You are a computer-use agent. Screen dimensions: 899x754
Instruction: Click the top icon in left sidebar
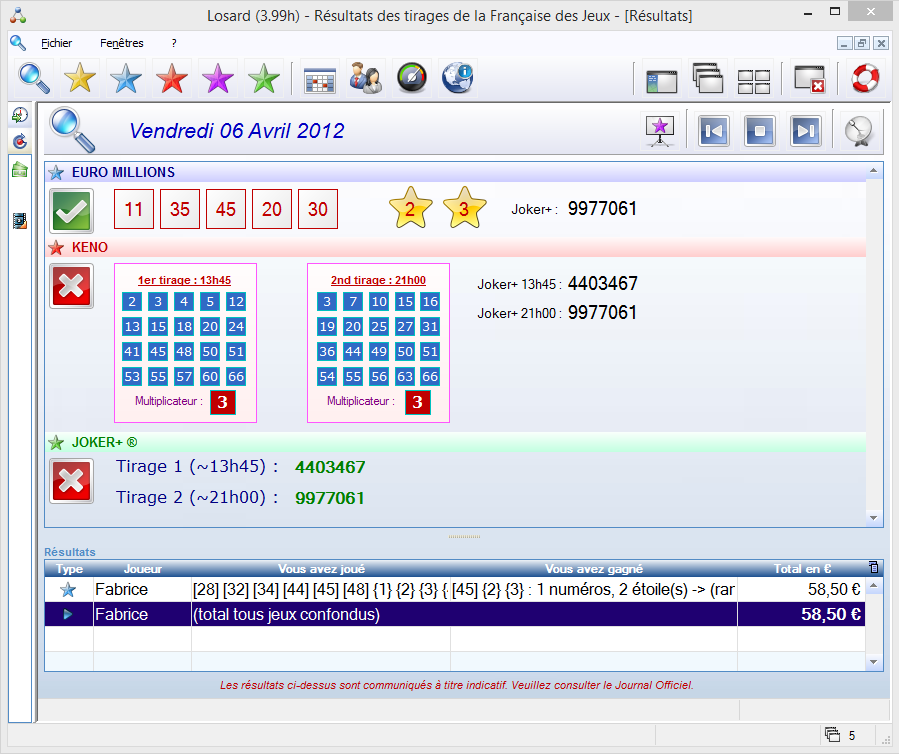[19, 115]
